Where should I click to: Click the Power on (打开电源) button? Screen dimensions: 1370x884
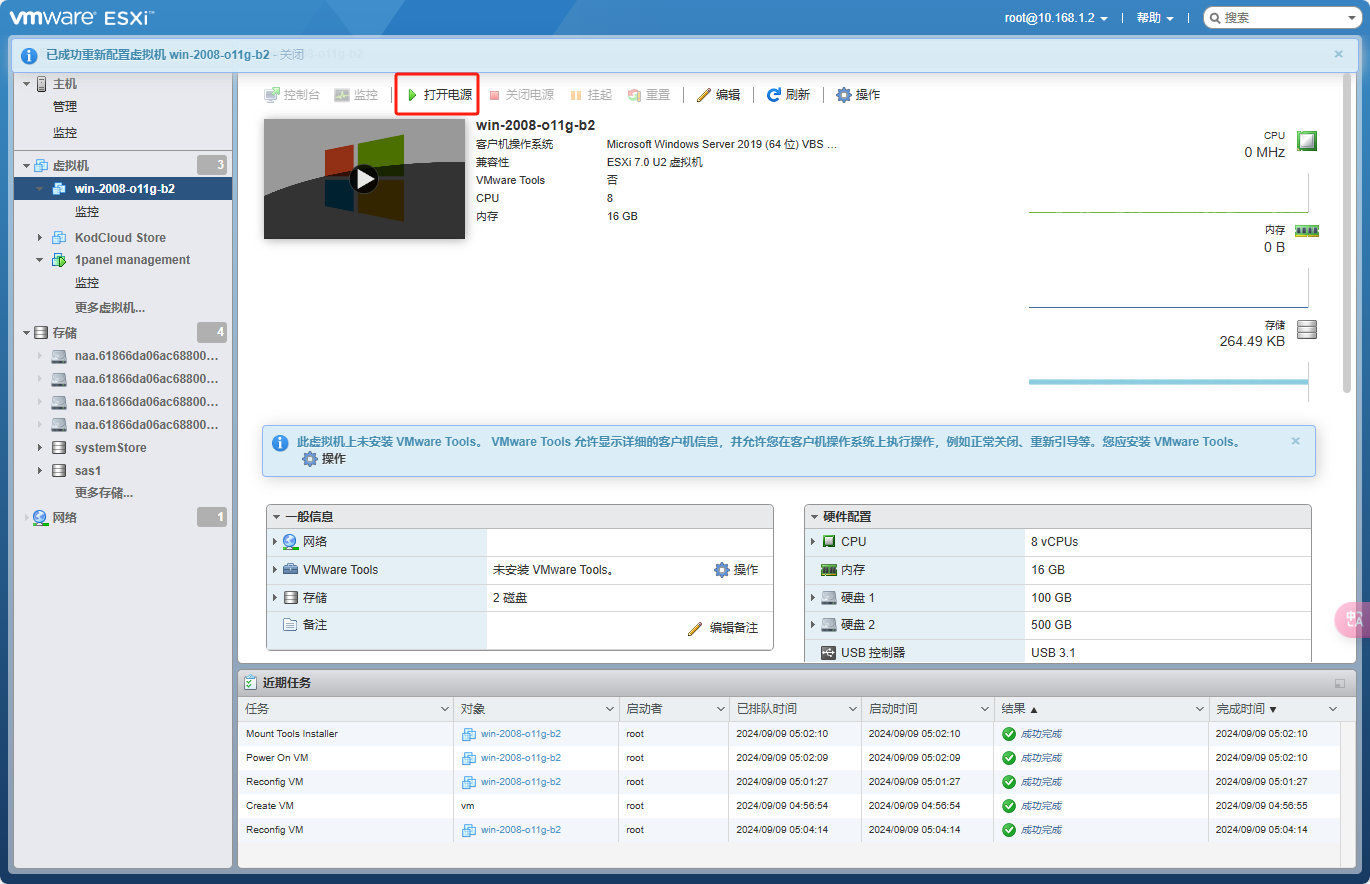439,95
